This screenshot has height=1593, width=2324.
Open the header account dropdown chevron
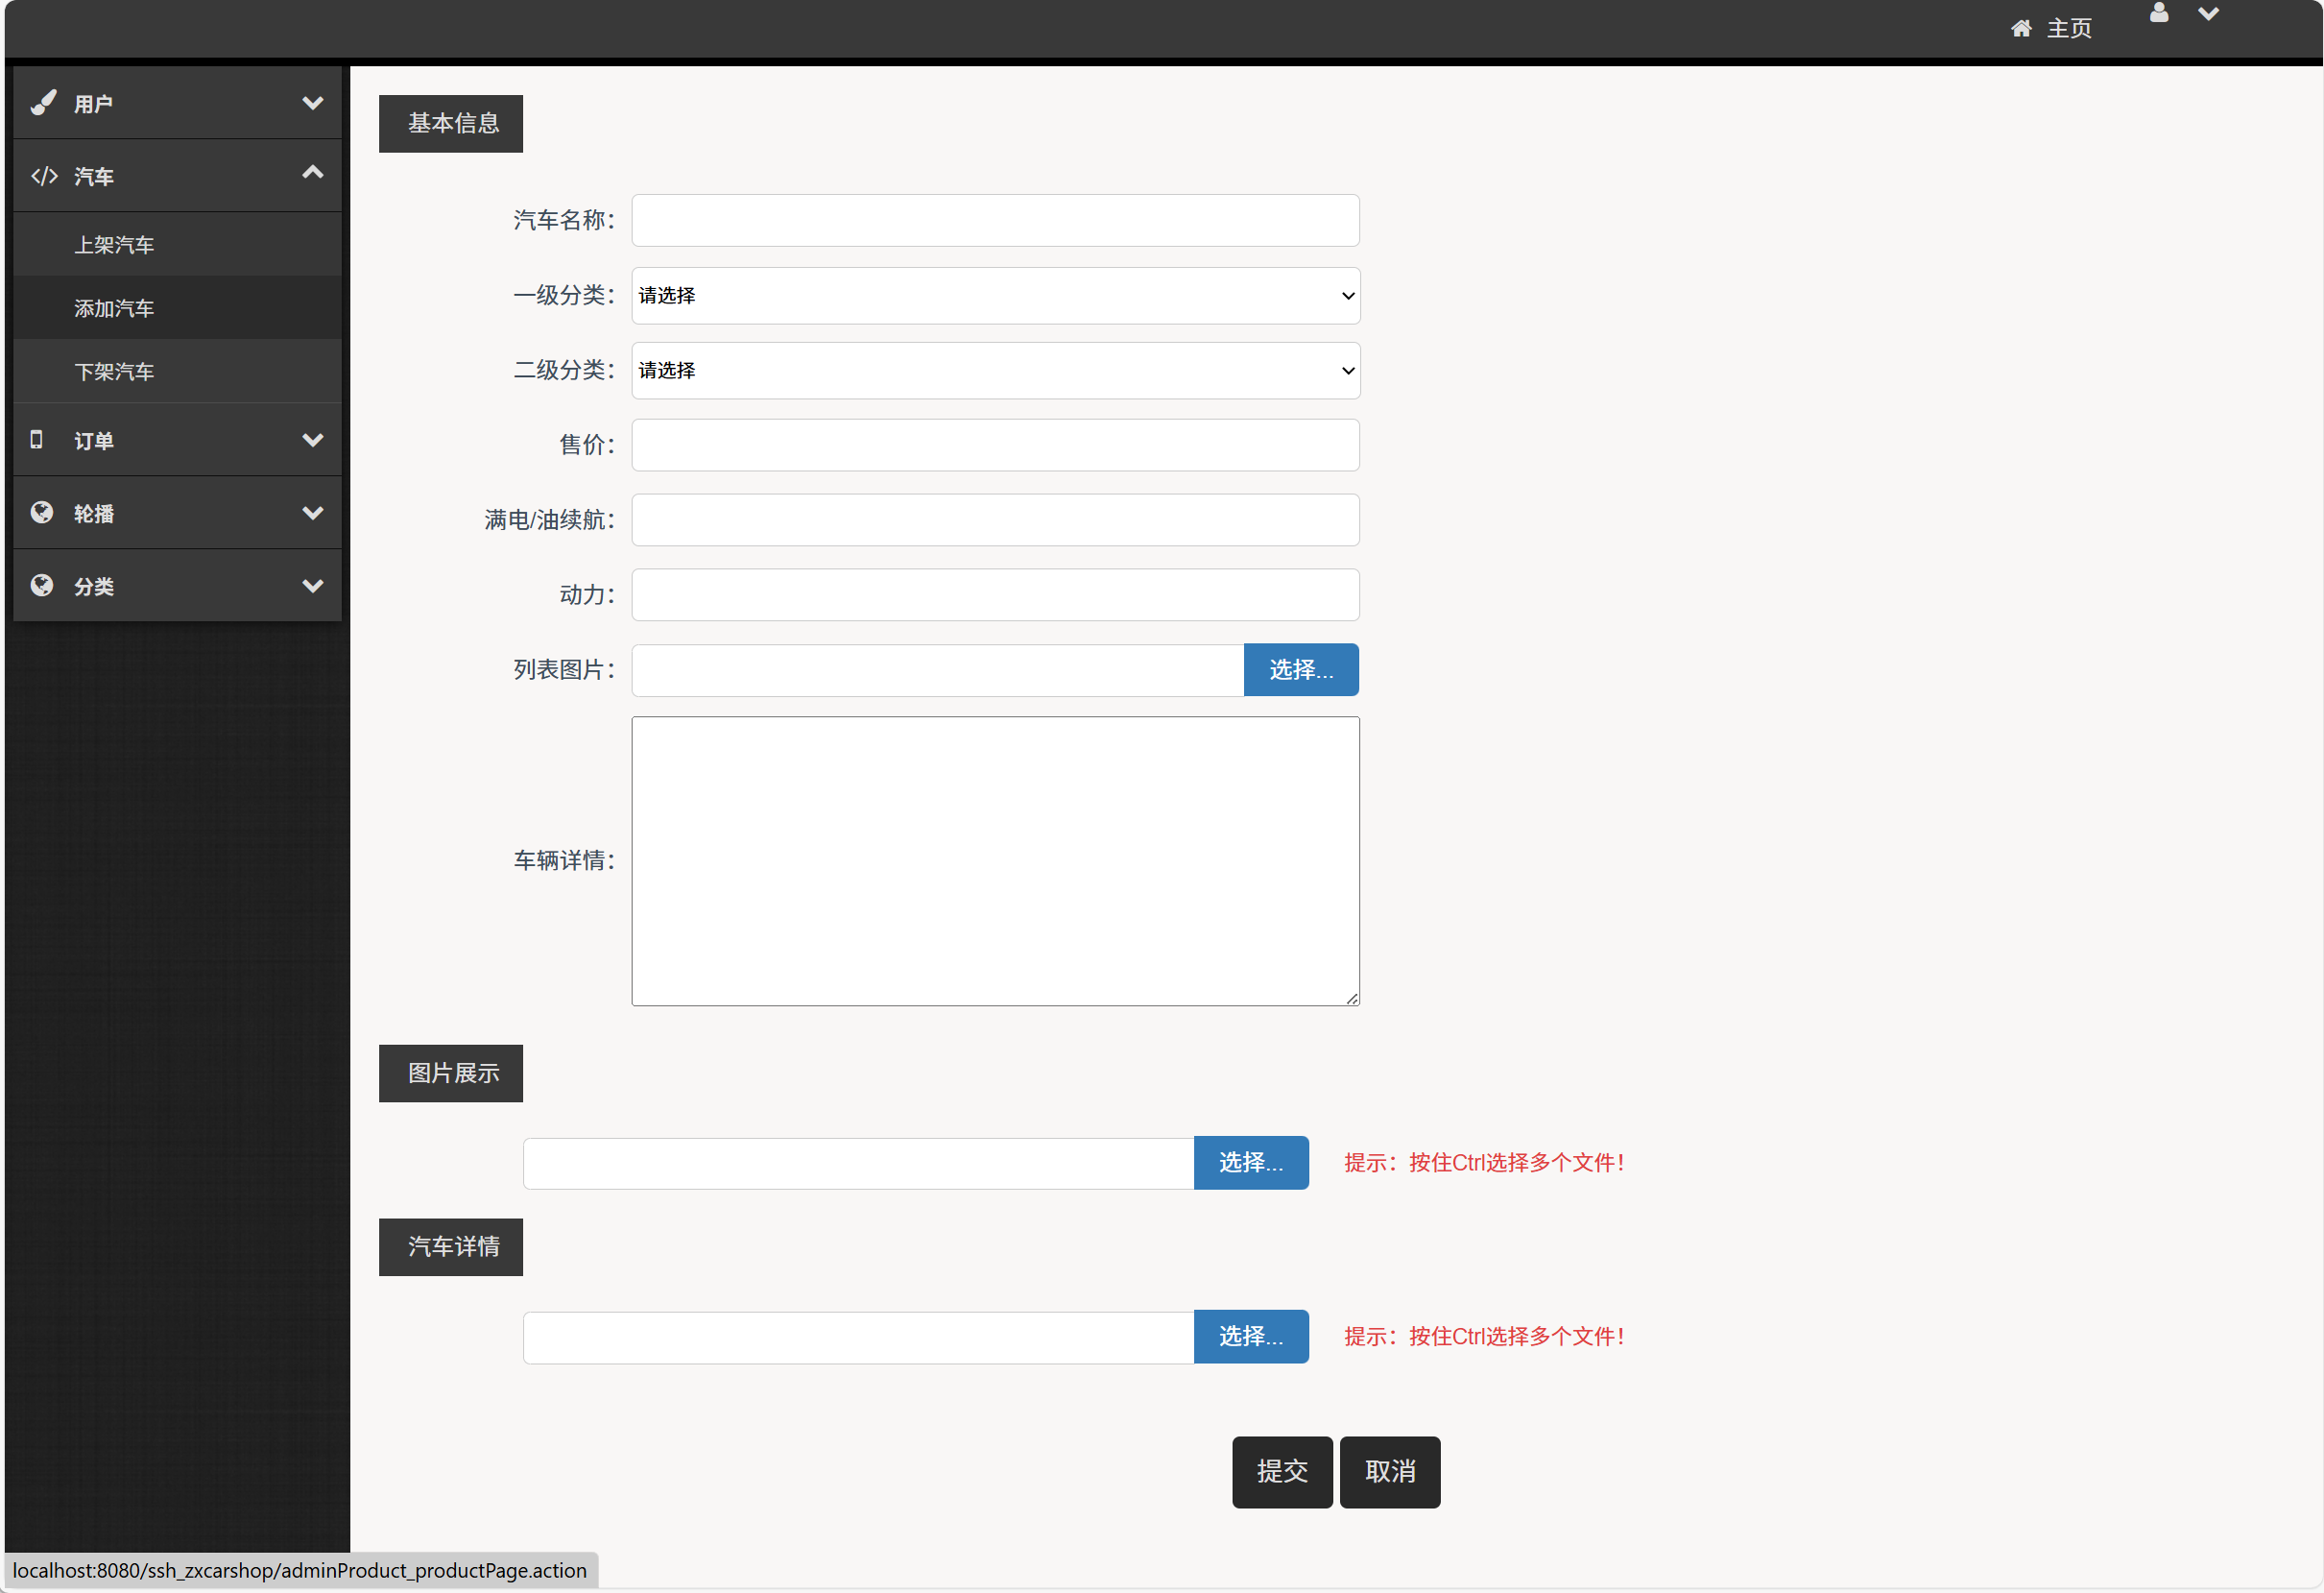tap(2208, 14)
